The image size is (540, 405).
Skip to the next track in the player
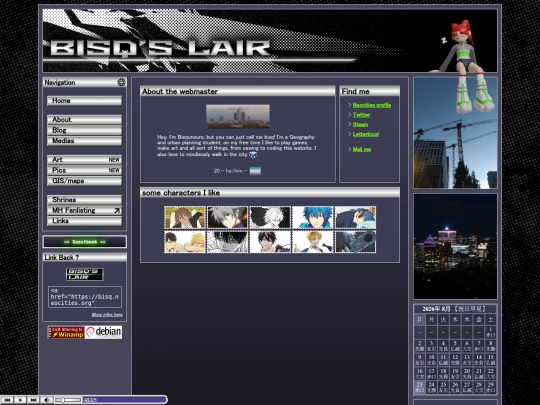pyautogui.click(x=33, y=400)
